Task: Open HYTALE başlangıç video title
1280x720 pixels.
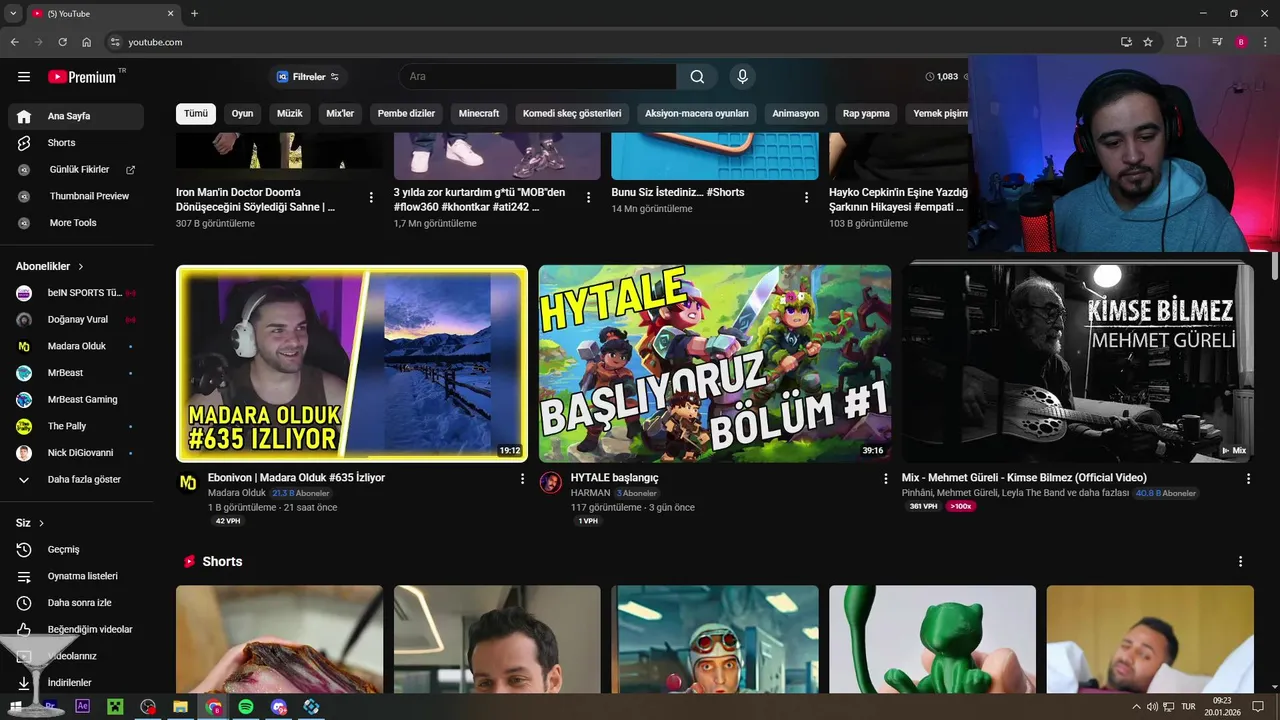Action: click(615, 478)
